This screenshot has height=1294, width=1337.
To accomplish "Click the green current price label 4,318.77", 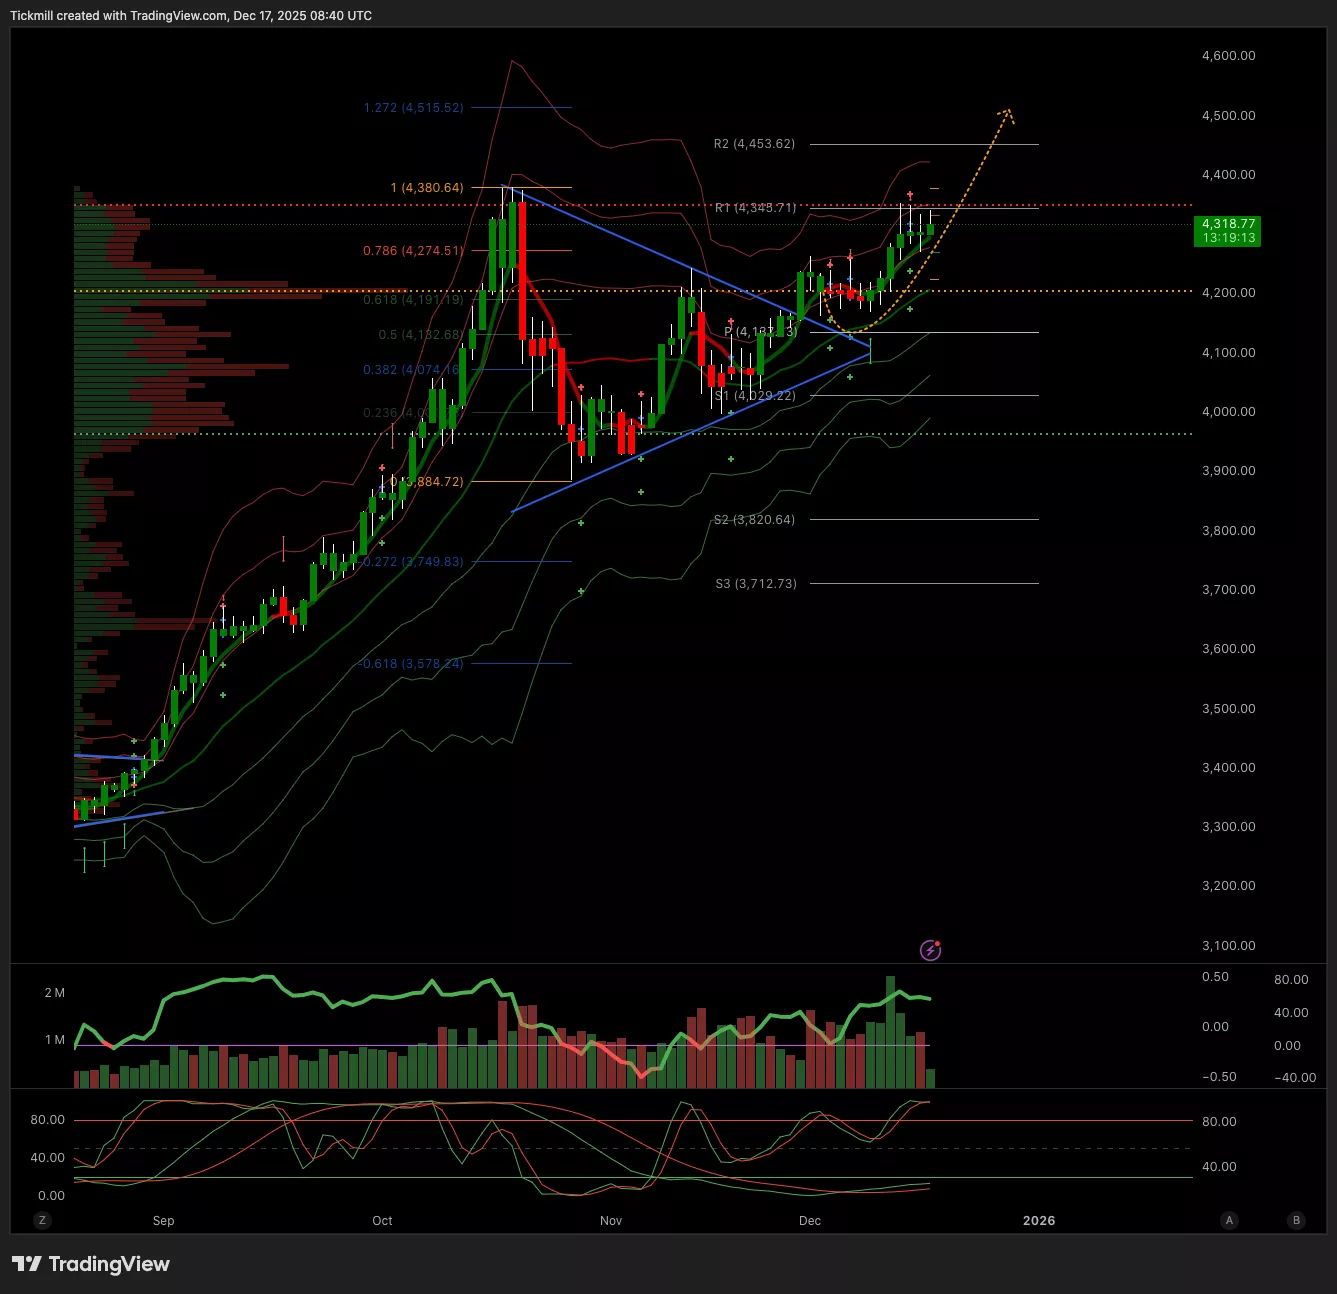I will click(1228, 231).
